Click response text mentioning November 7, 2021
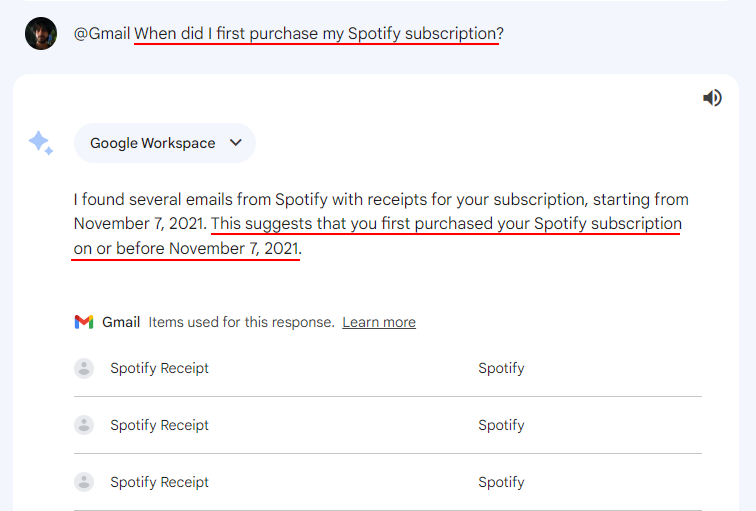This screenshot has width=756, height=511. click(x=381, y=224)
